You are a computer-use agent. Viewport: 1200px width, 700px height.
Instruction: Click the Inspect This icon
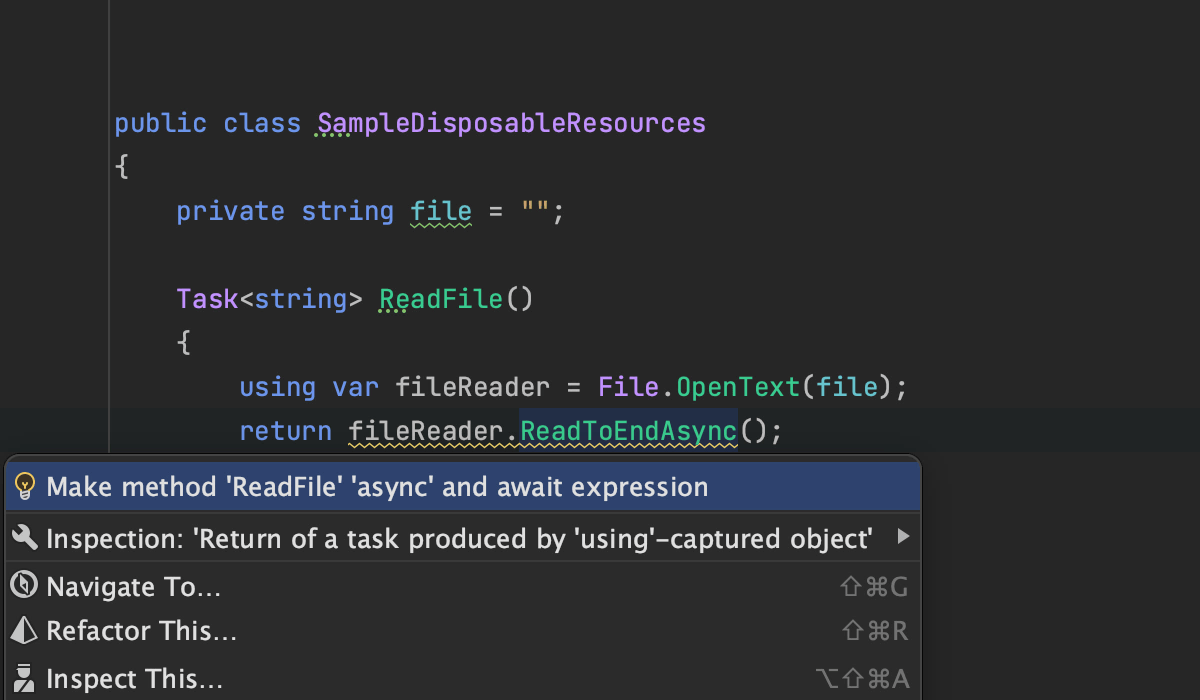(25, 679)
